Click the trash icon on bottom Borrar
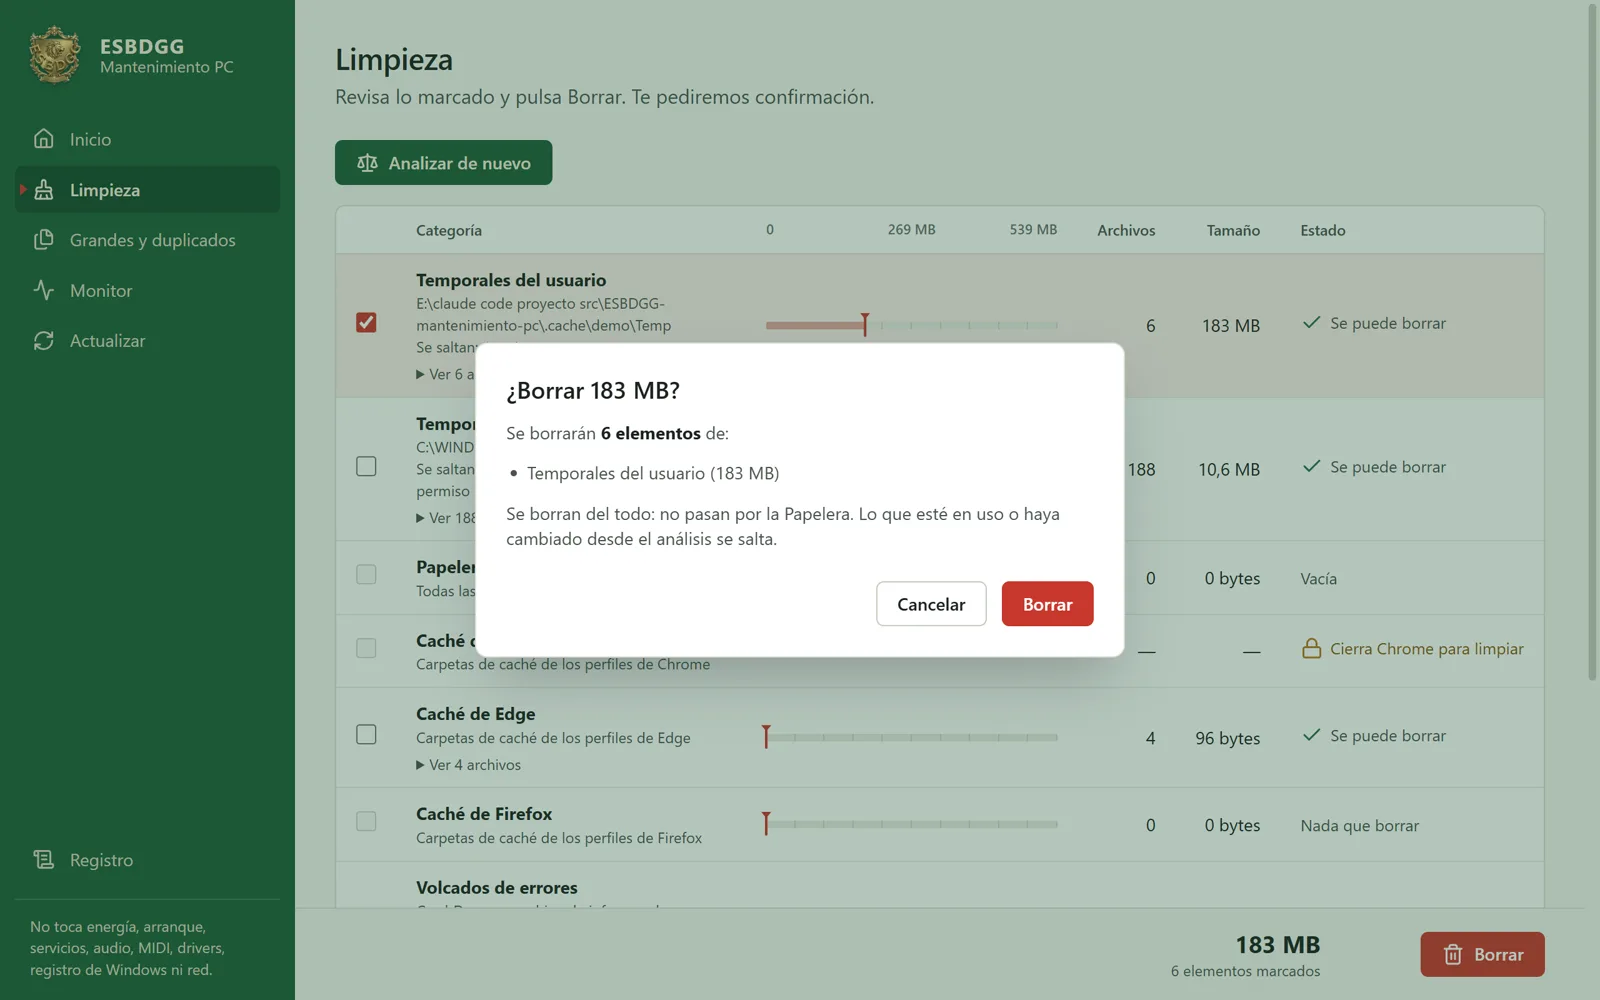This screenshot has width=1600, height=1000. pos(1453,955)
